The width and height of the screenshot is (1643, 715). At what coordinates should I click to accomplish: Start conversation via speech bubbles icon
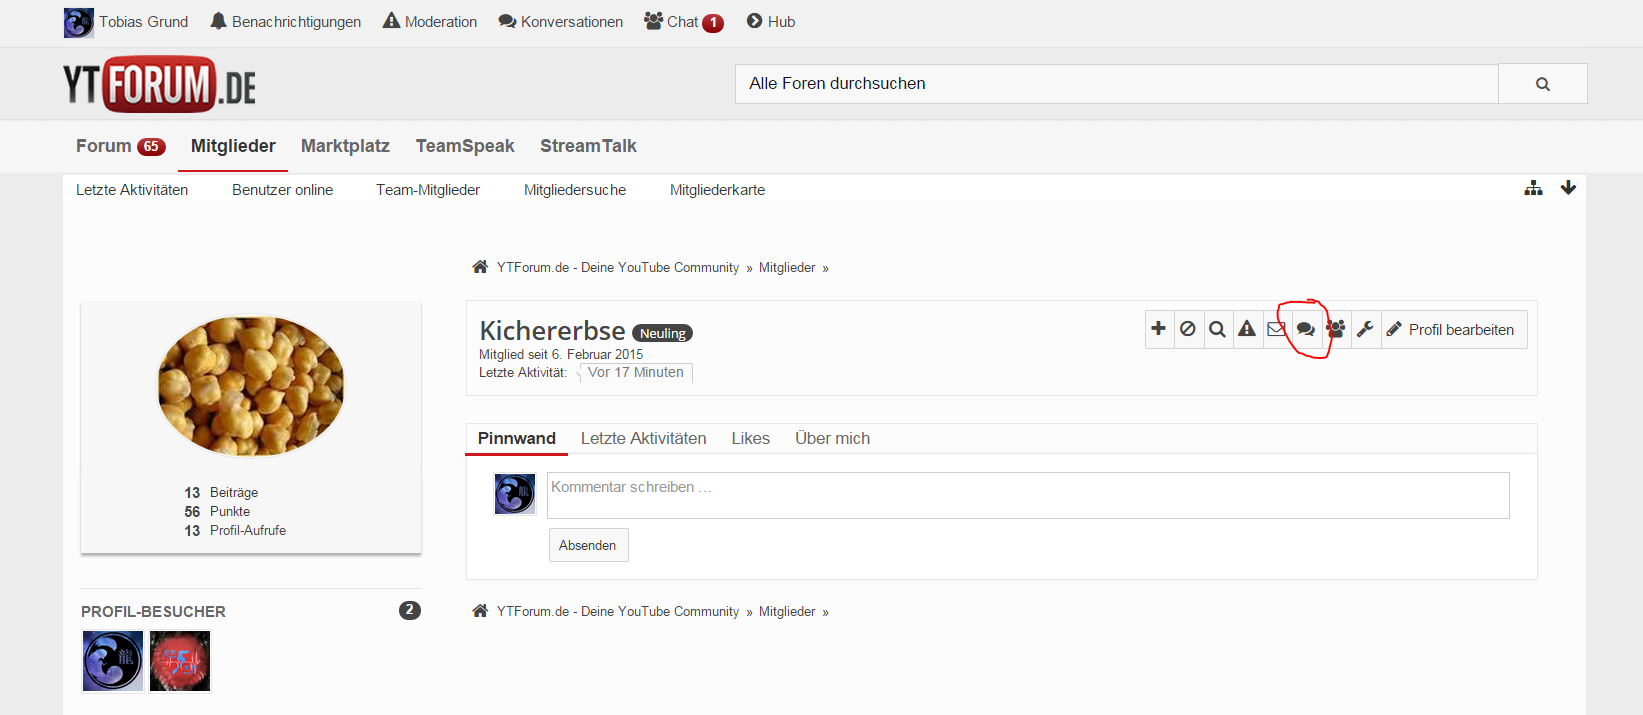tap(1306, 329)
